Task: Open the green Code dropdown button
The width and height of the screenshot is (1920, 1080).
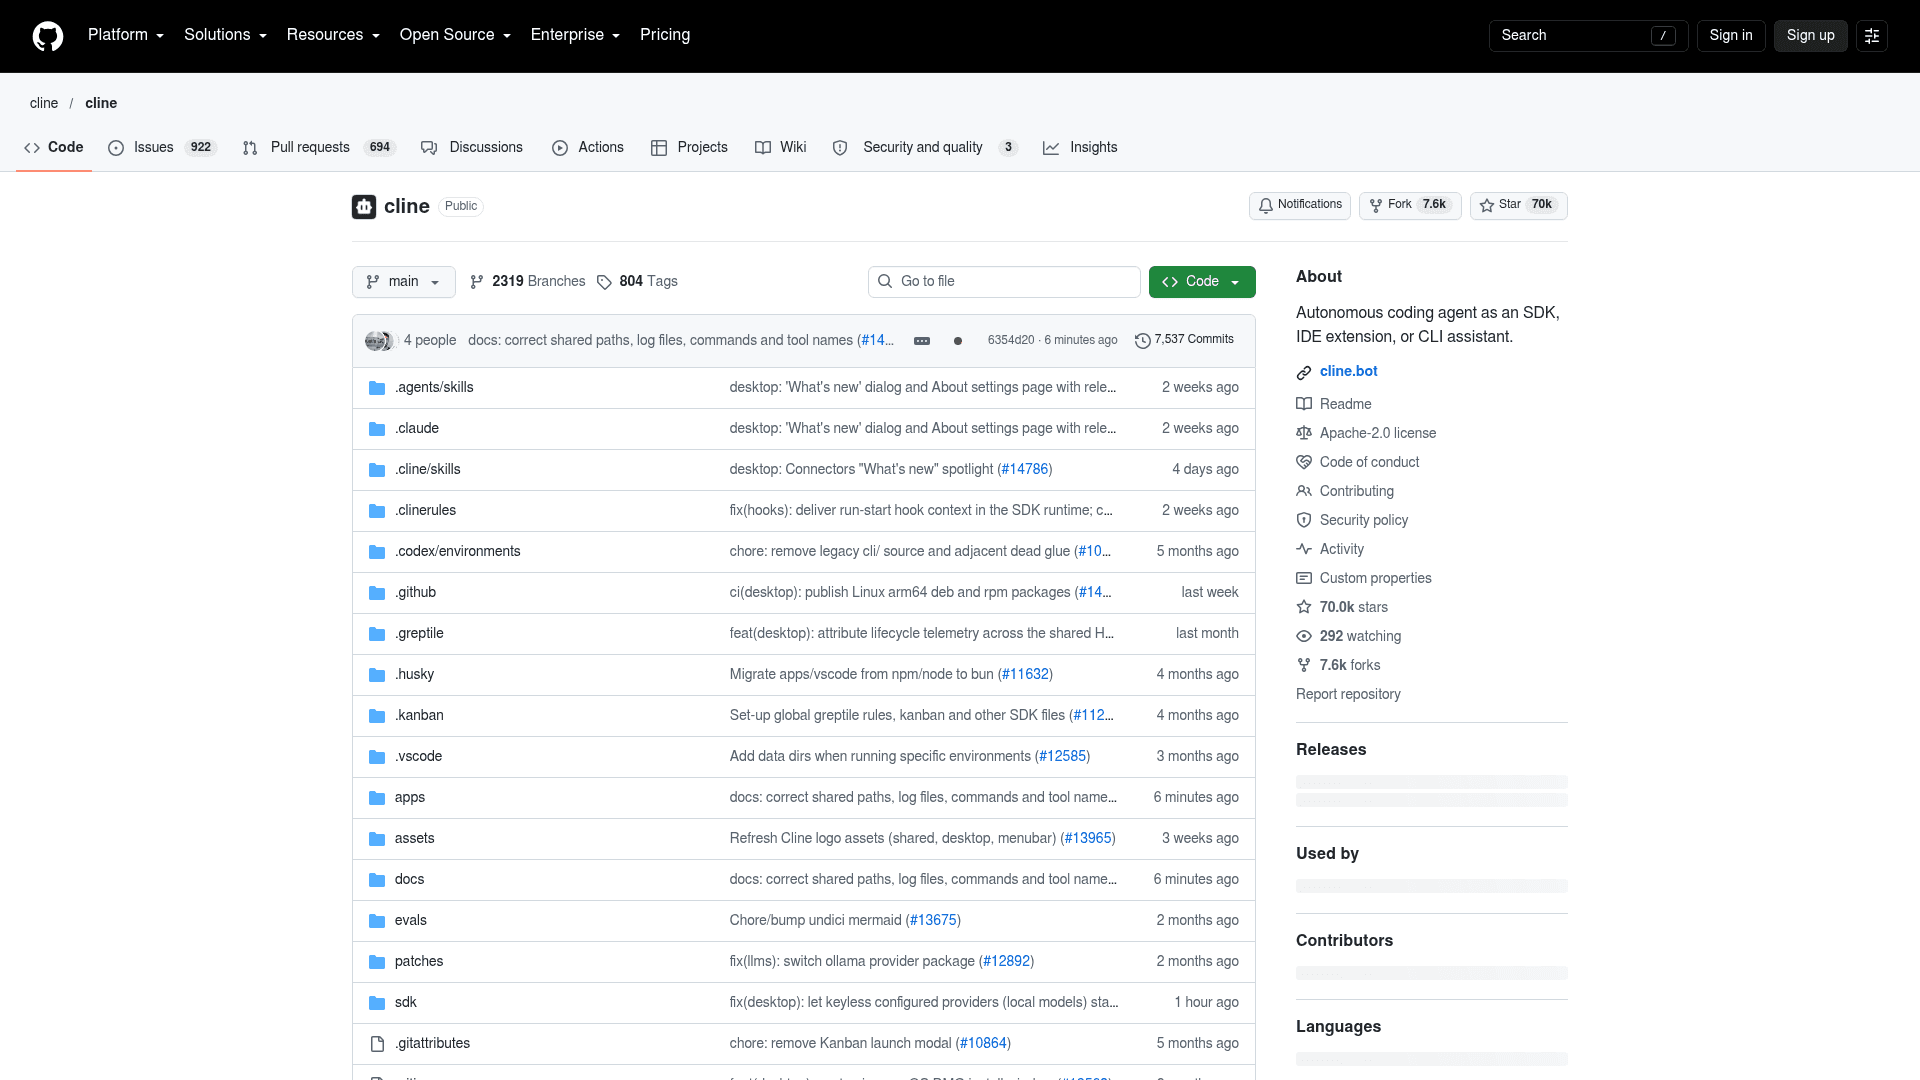Action: 1202,282
